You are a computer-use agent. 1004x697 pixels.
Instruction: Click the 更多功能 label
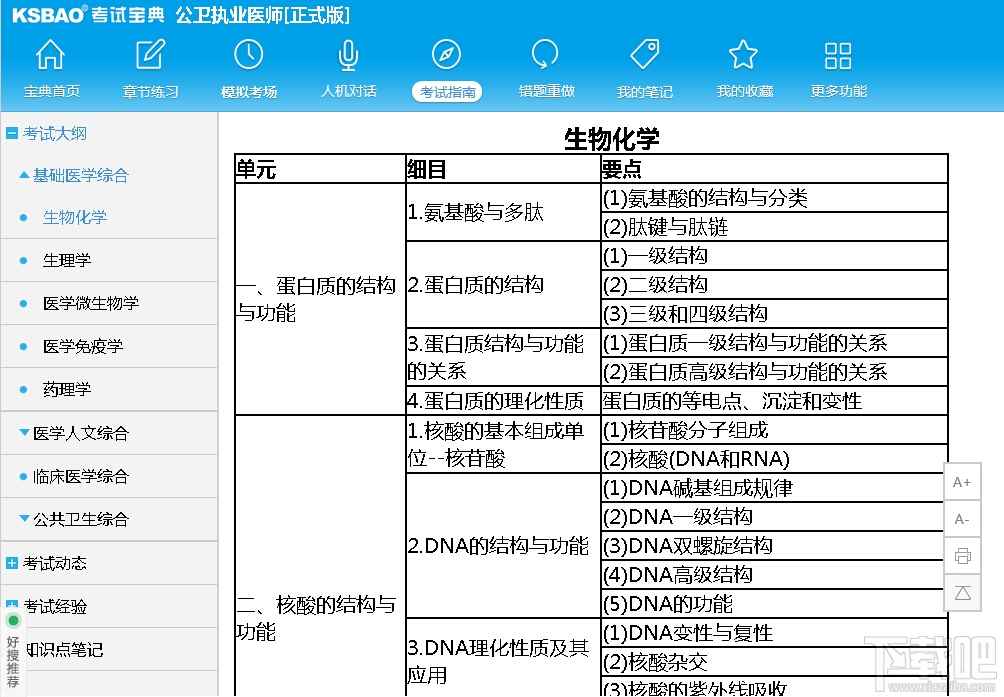point(839,92)
